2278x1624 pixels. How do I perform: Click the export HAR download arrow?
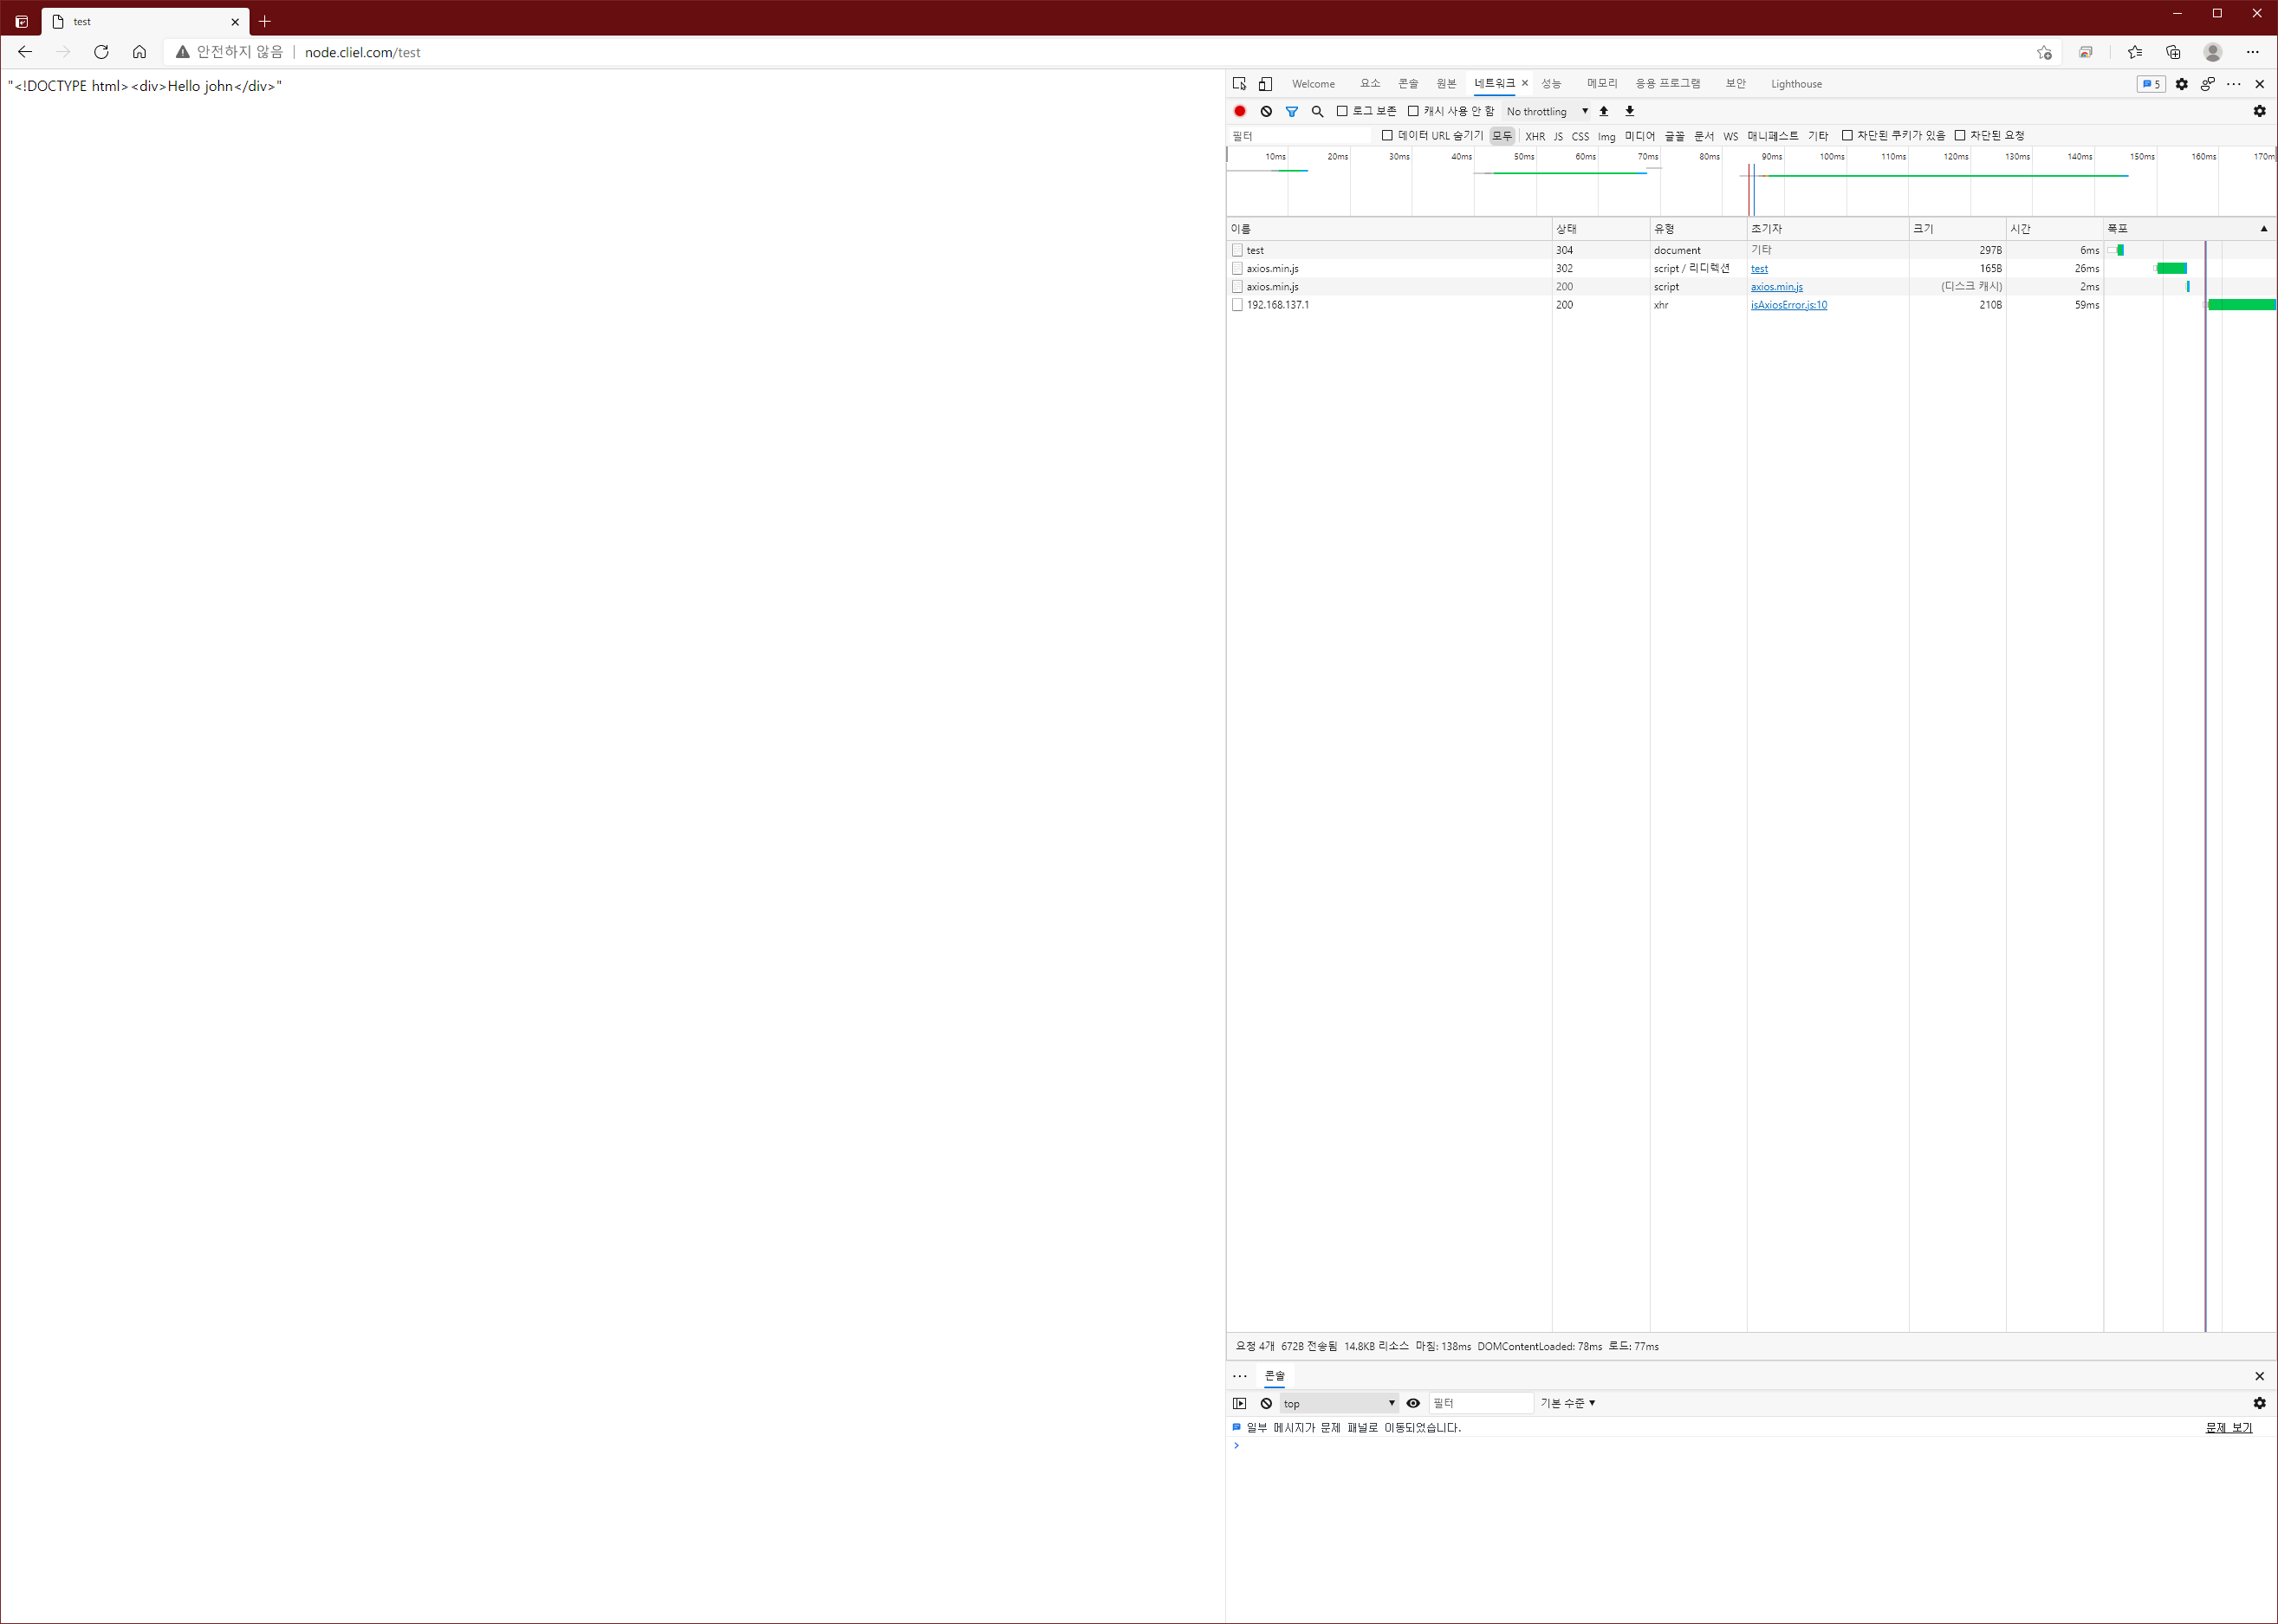1630,111
